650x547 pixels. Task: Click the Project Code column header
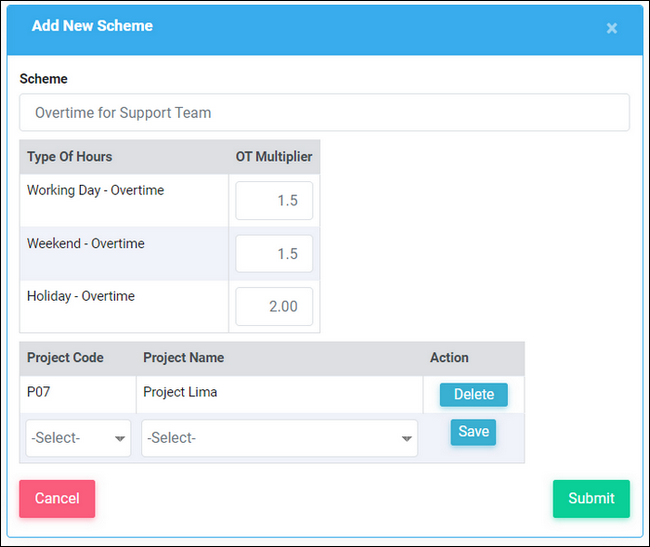point(65,358)
